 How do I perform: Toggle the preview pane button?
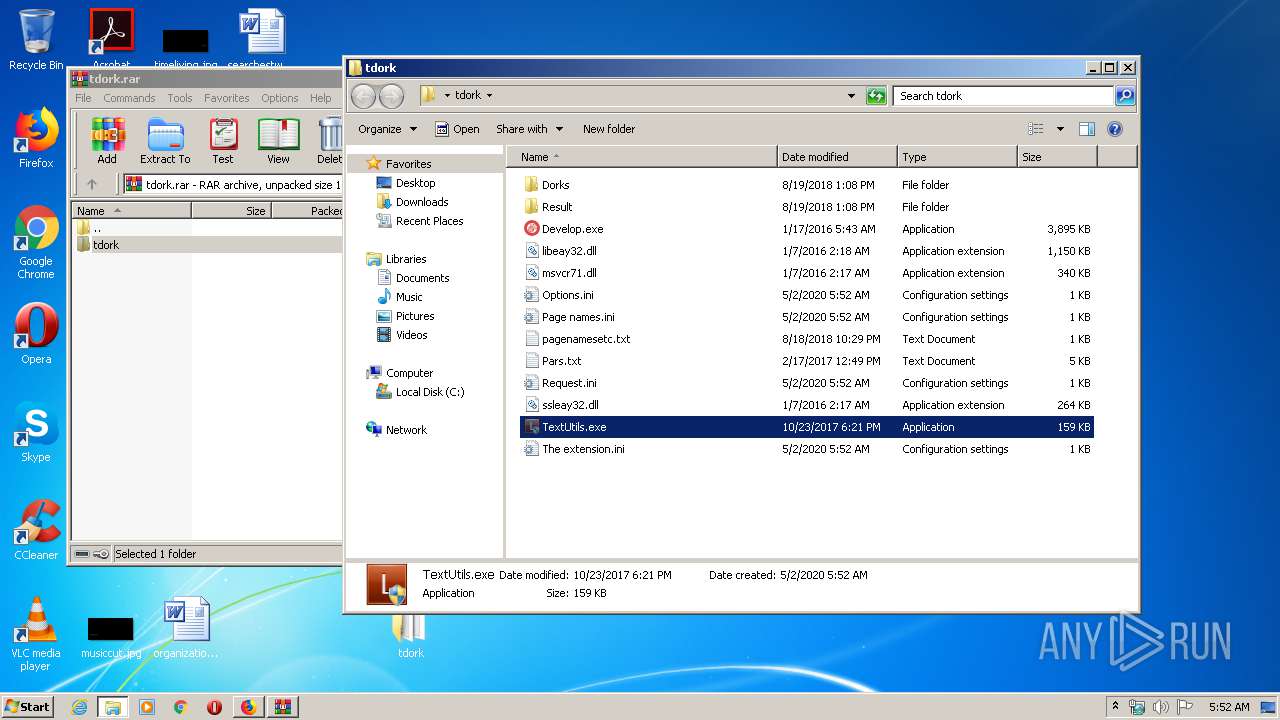pos(1087,129)
